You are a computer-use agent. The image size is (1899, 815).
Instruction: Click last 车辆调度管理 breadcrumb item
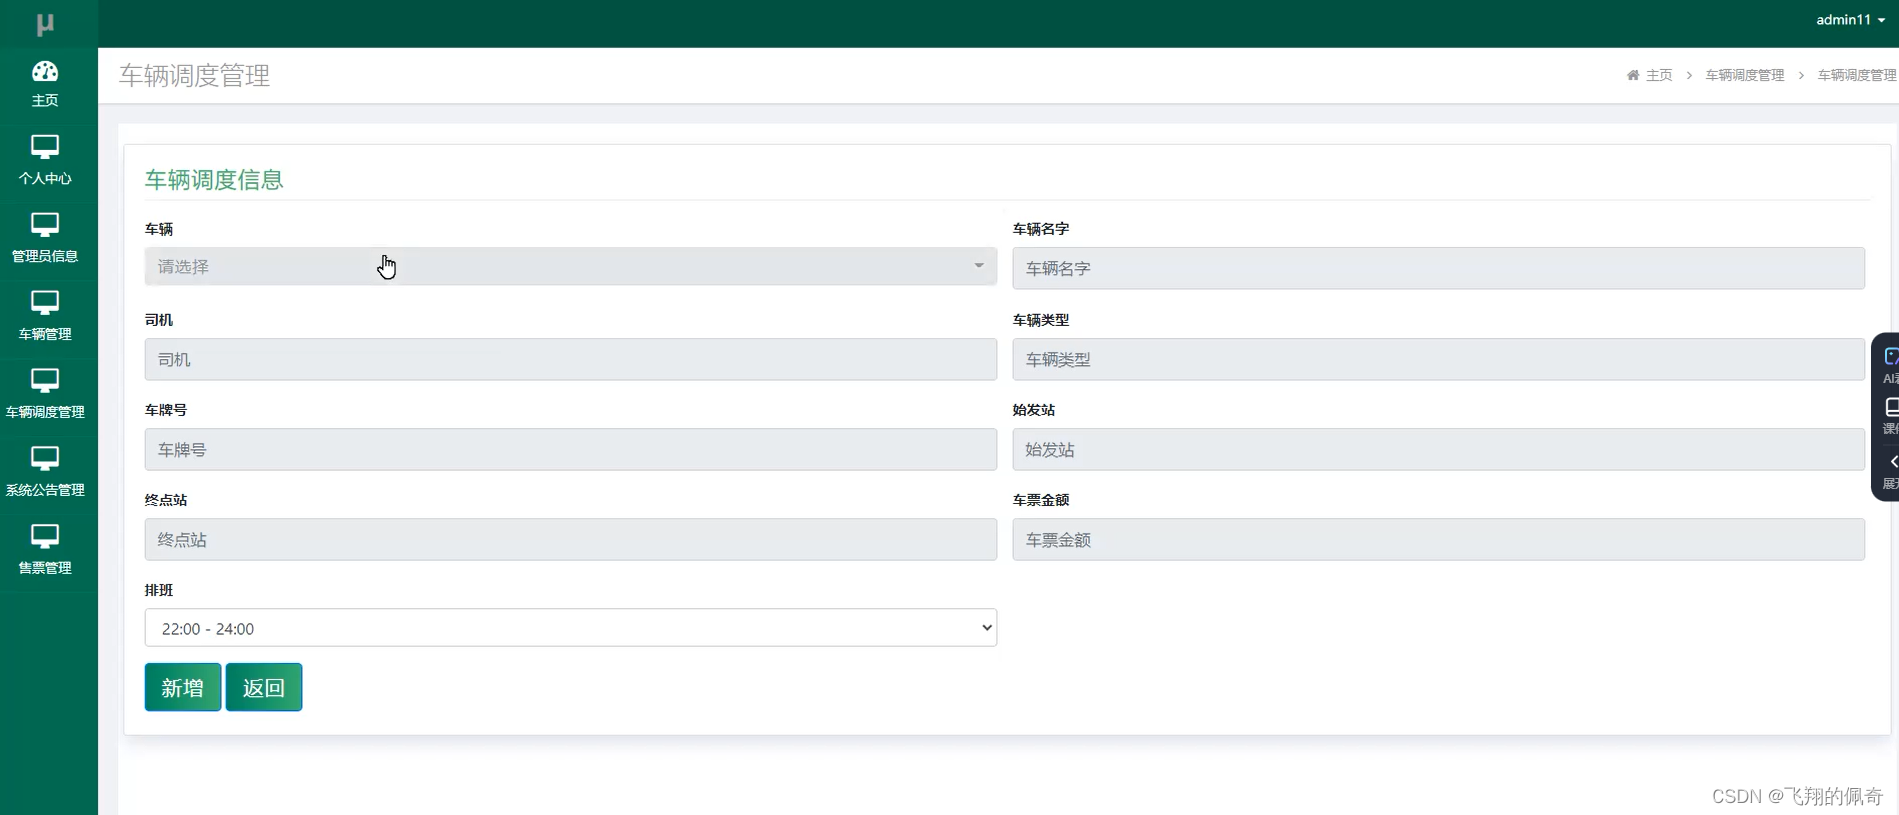tap(1857, 75)
